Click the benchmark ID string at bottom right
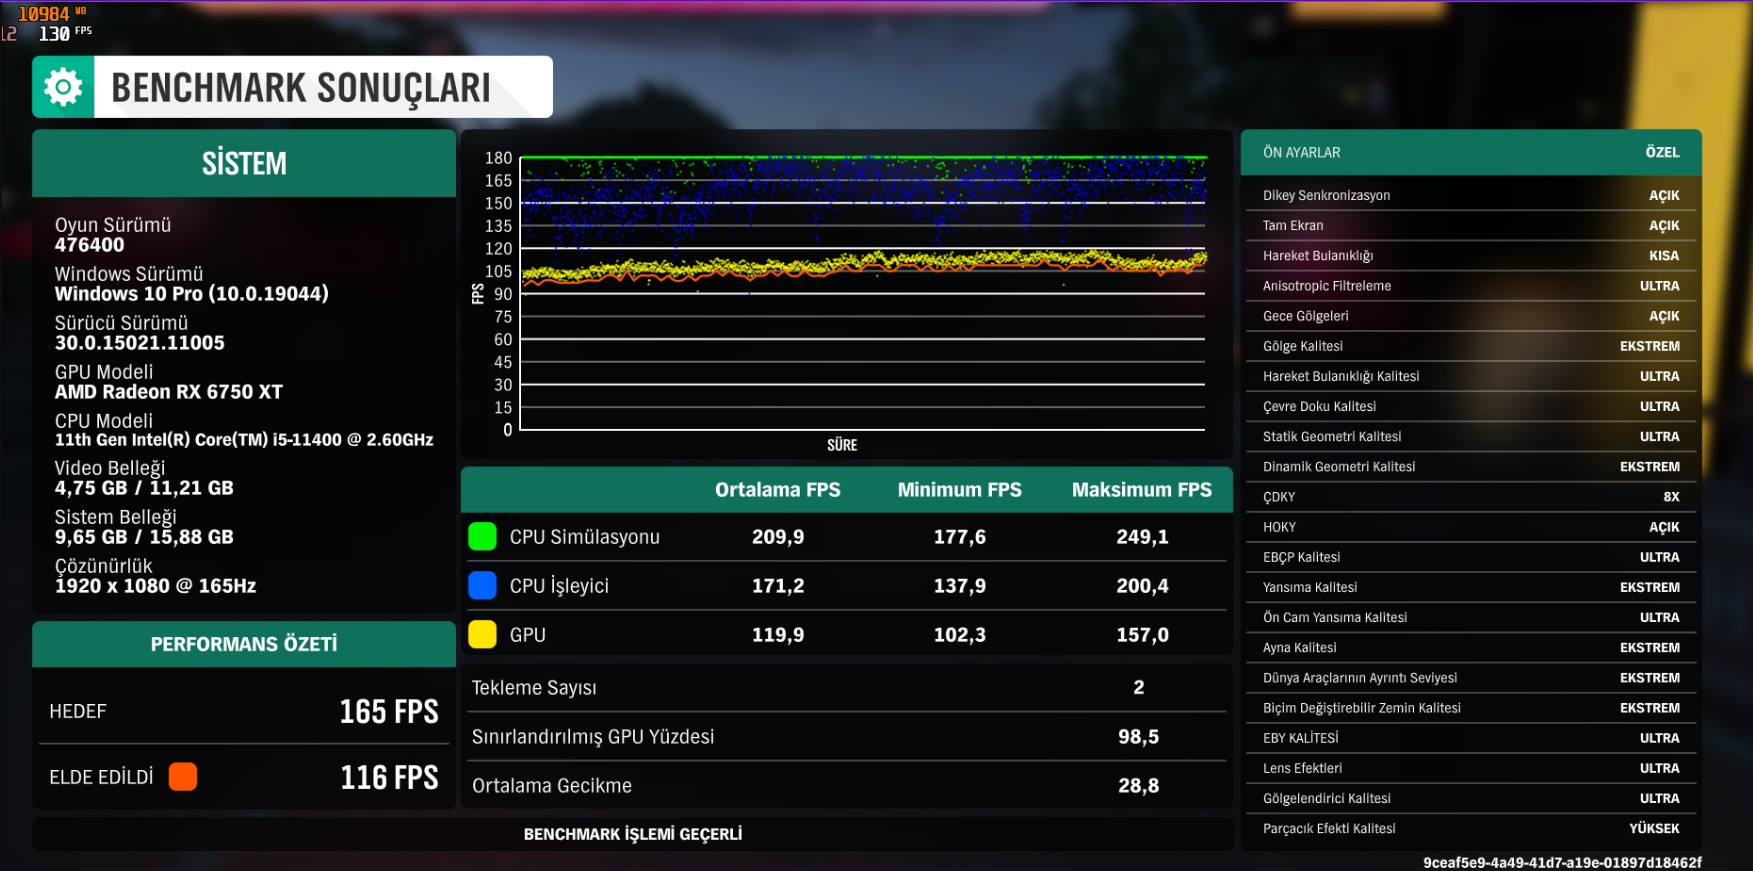The height and width of the screenshot is (871, 1753). (1562, 862)
